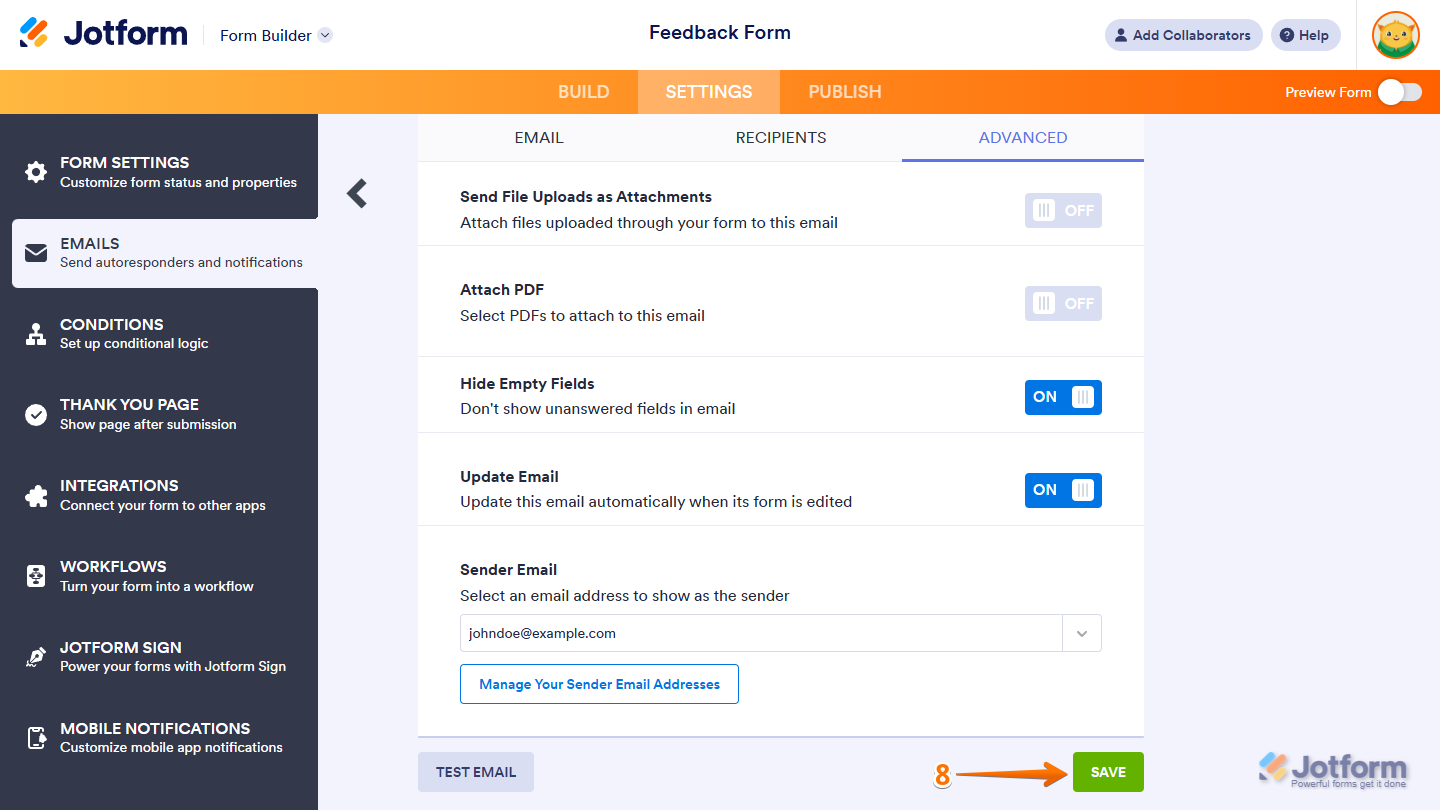Click the Workflows icon in sidebar
The image size is (1440, 810).
coord(36,576)
